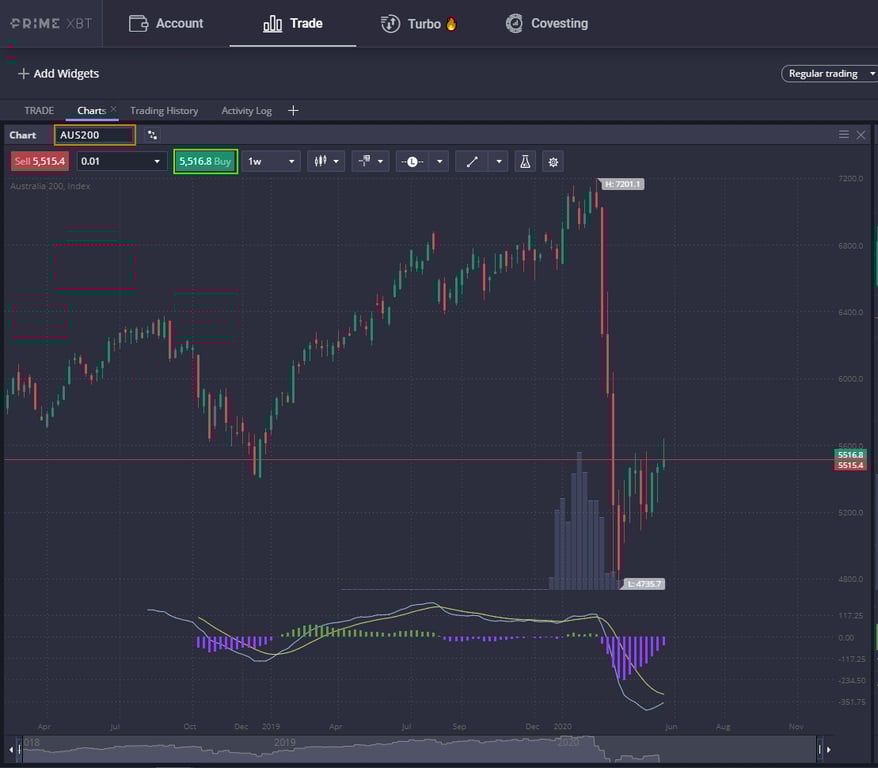Screen dimensions: 878x768
Task: Click the Covesting icon in top navigation
Action: click(546, 22)
